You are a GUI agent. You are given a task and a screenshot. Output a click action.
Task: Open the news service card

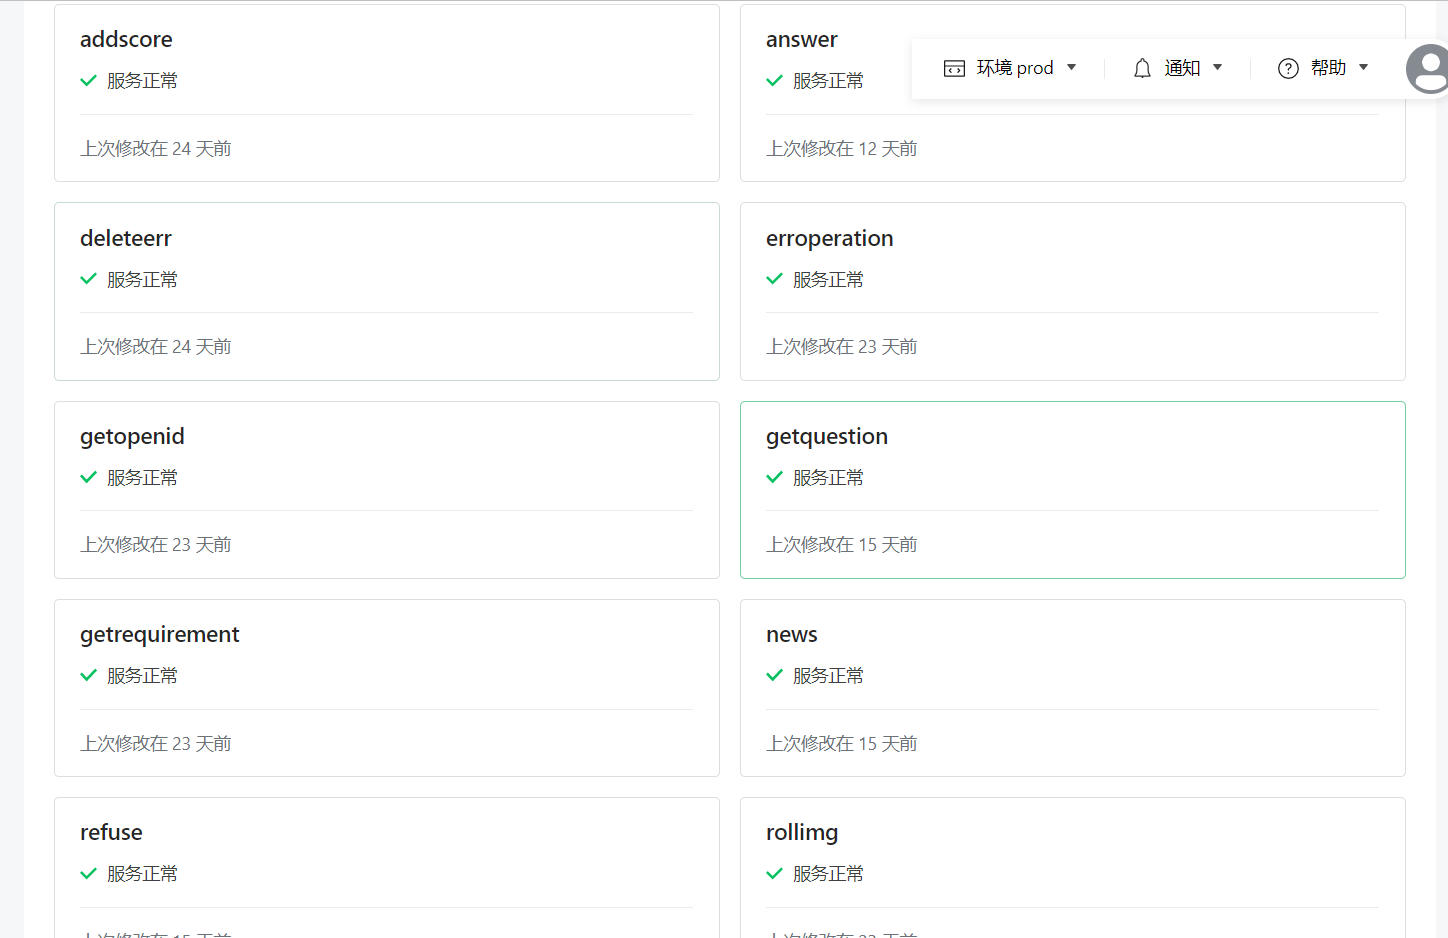[1073, 688]
